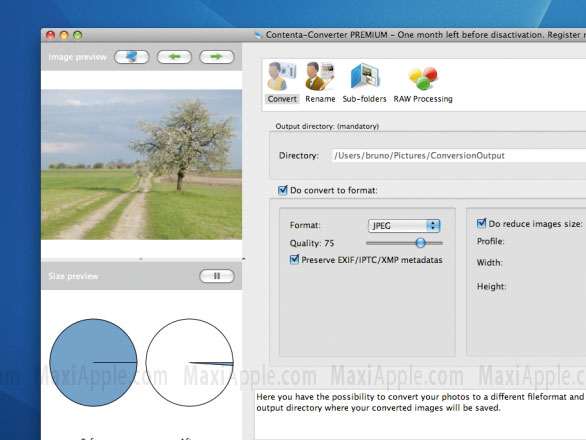Show previous image with left green arrow
The height and width of the screenshot is (440, 586).
(174, 57)
